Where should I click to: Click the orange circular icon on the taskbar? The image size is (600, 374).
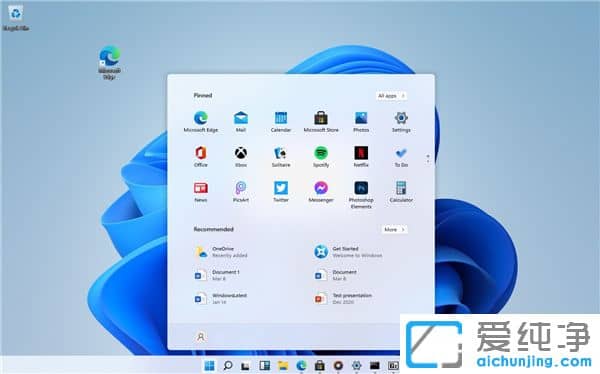(338, 366)
